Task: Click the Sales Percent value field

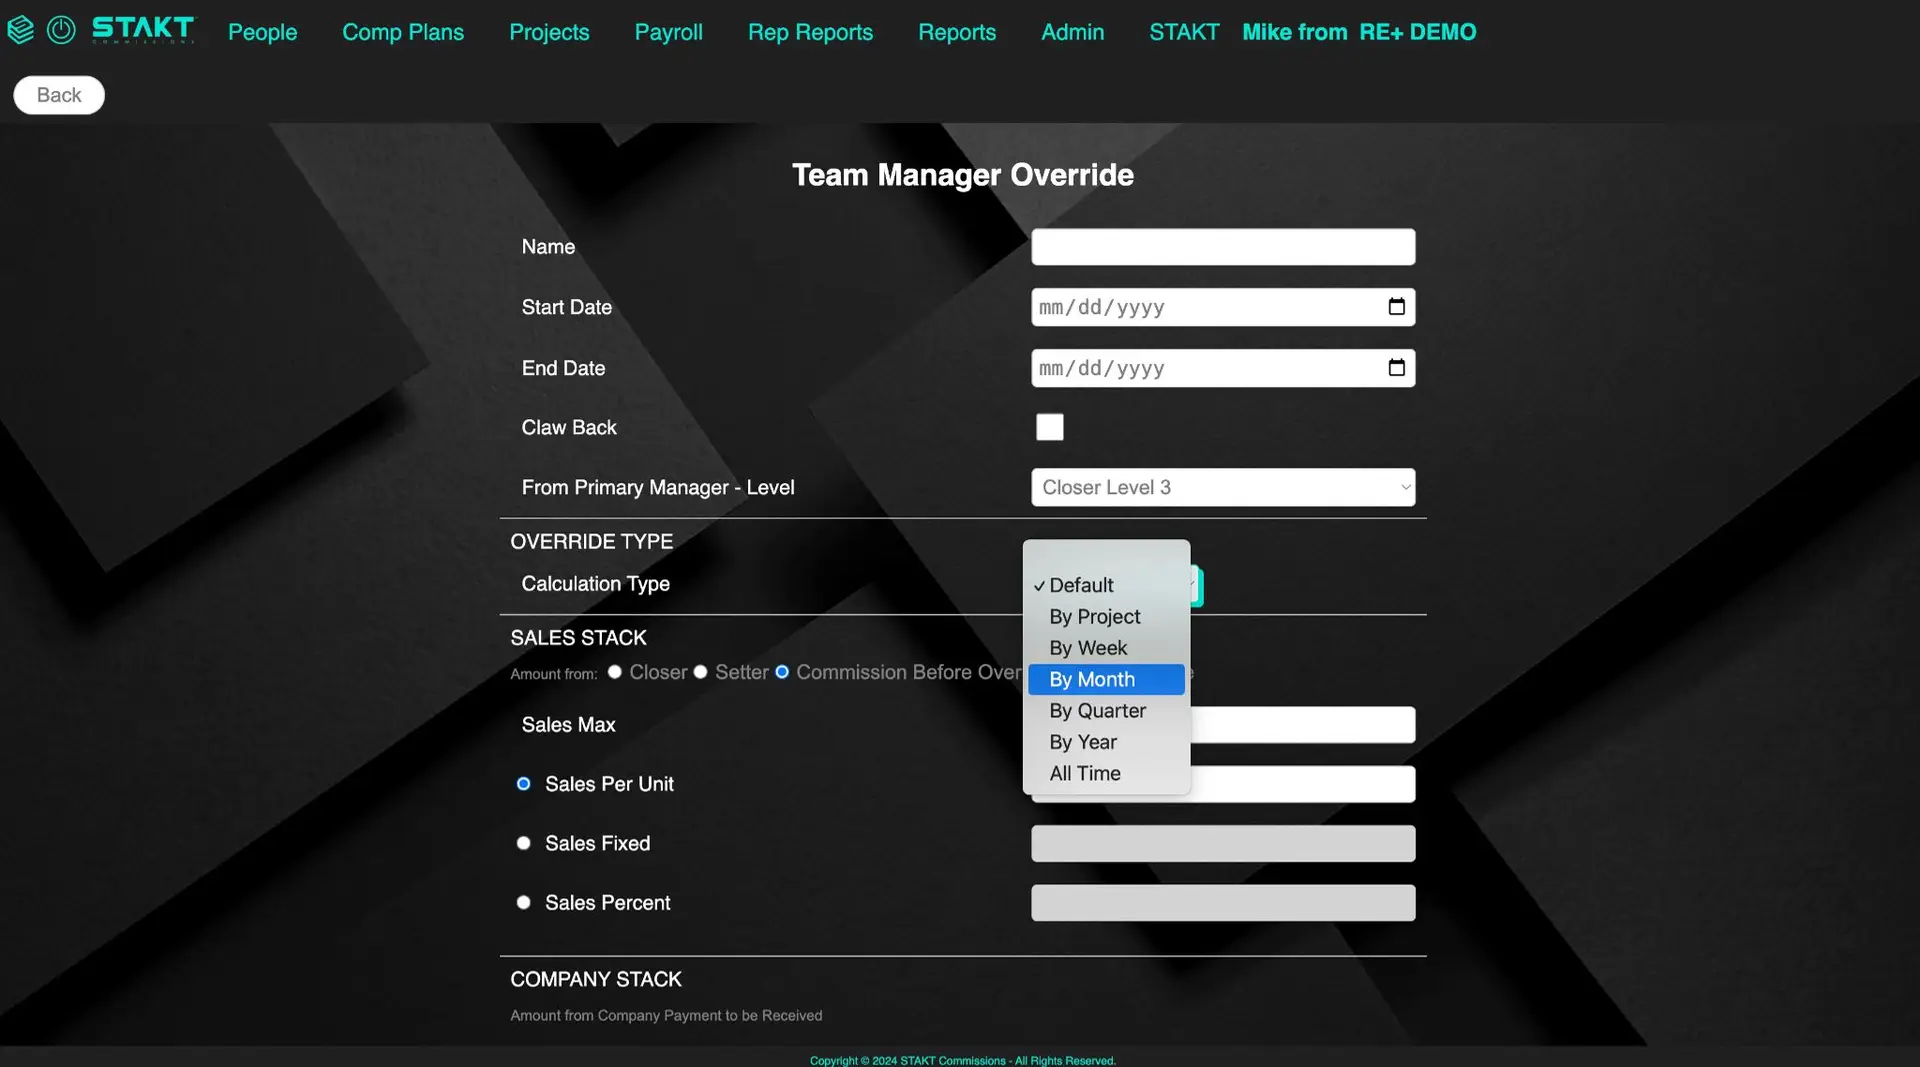Action: coord(1223,902)
